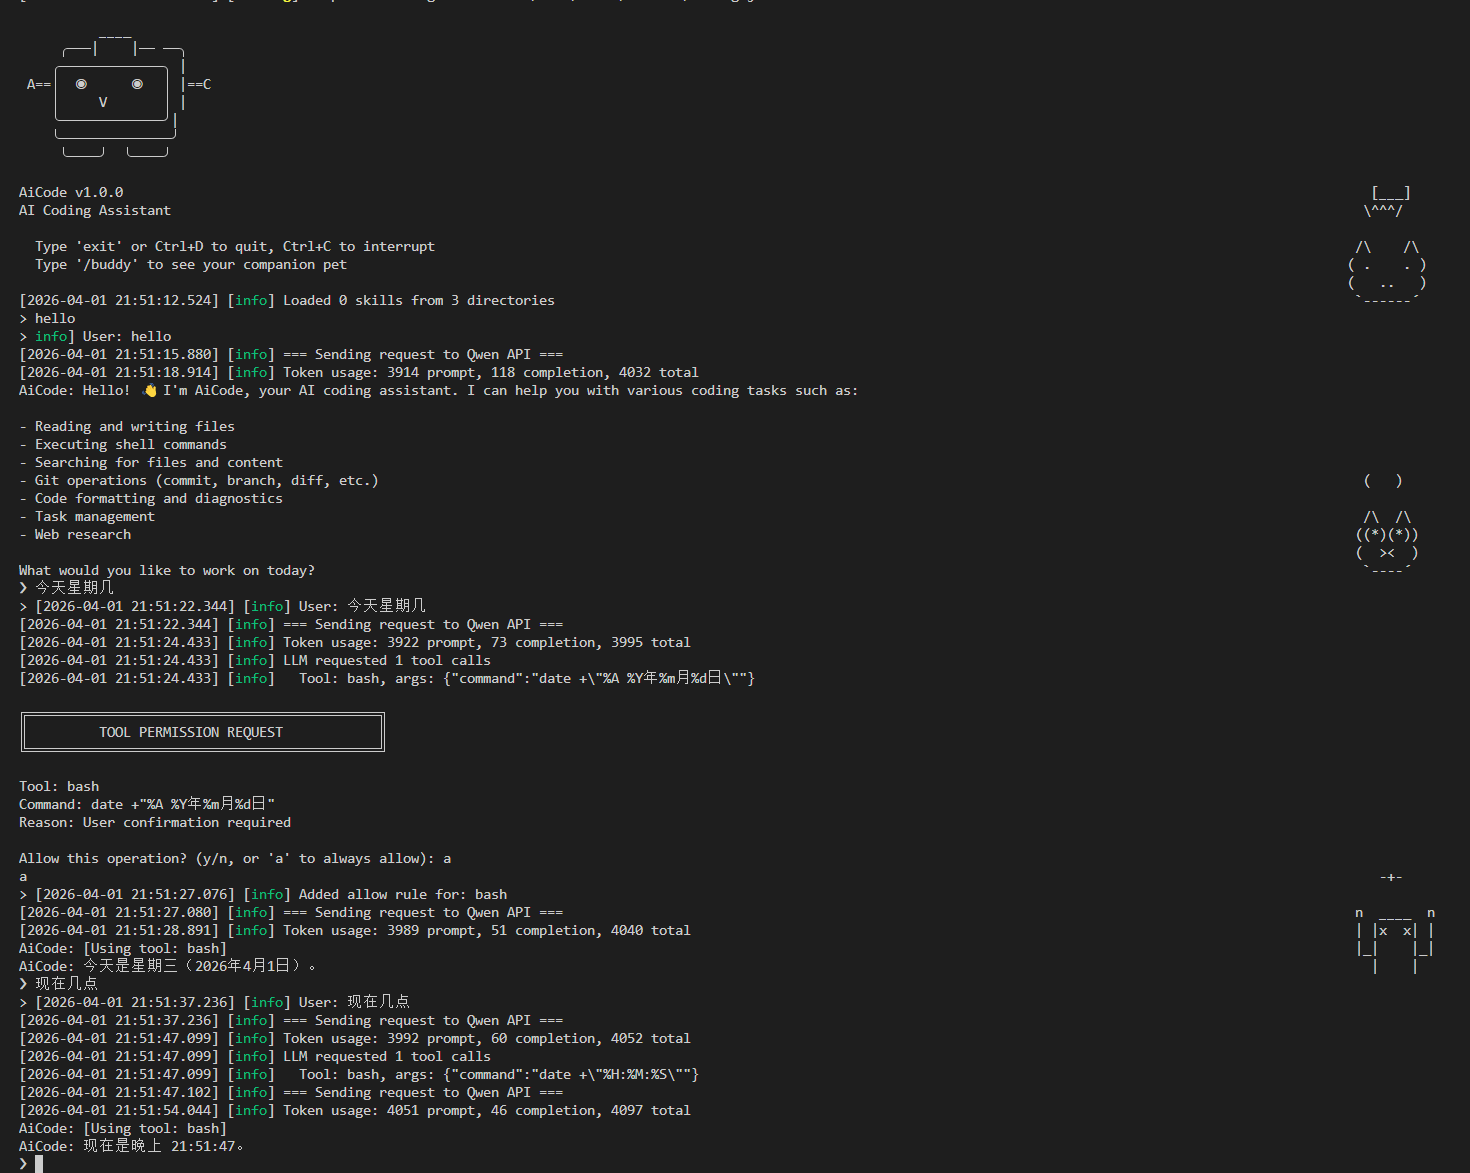Screen dimensions: 1470x1173
Task: Click the 'Git operations' list item
Action: [199, 480]
